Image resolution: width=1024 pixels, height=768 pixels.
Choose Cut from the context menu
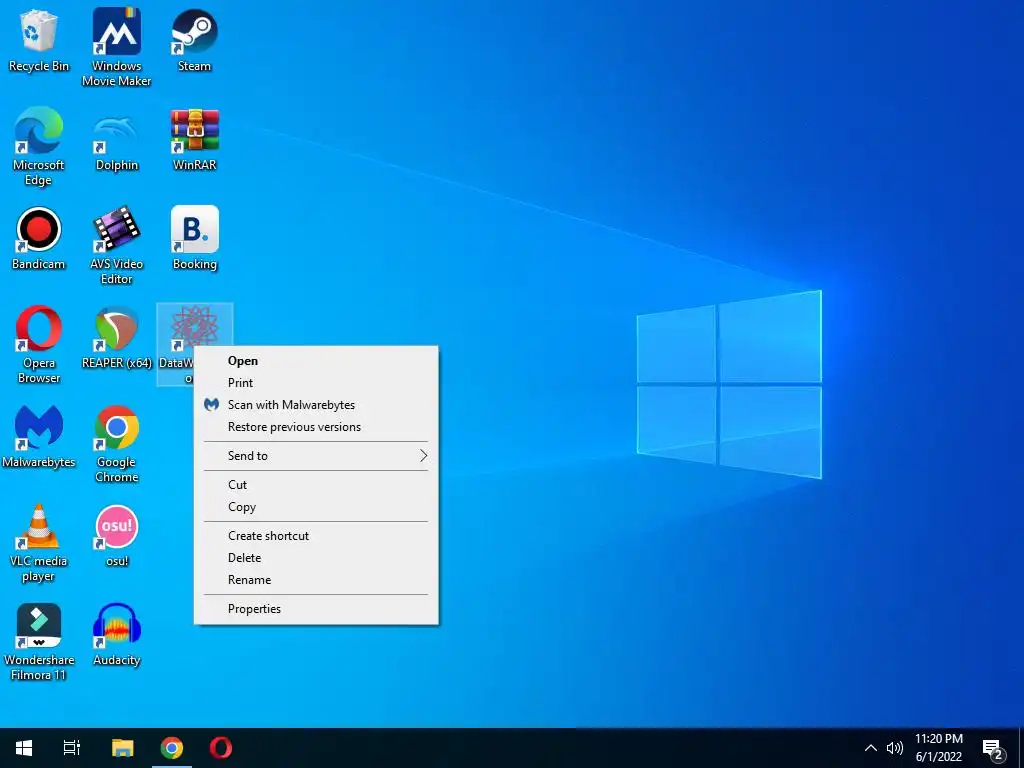(x=316, y=485)
